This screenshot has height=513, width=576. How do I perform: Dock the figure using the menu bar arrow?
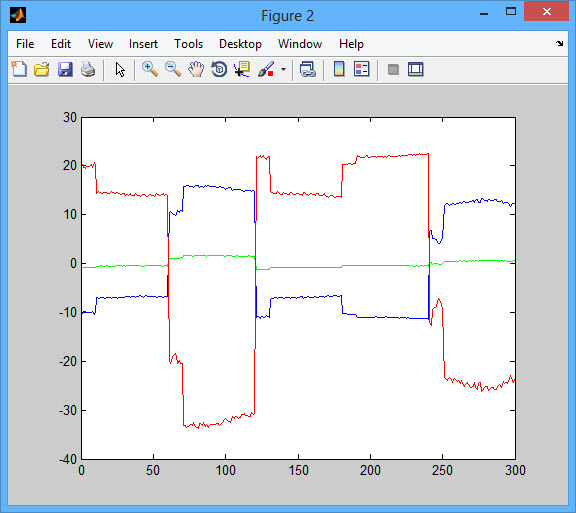click(x=559, y=43)
